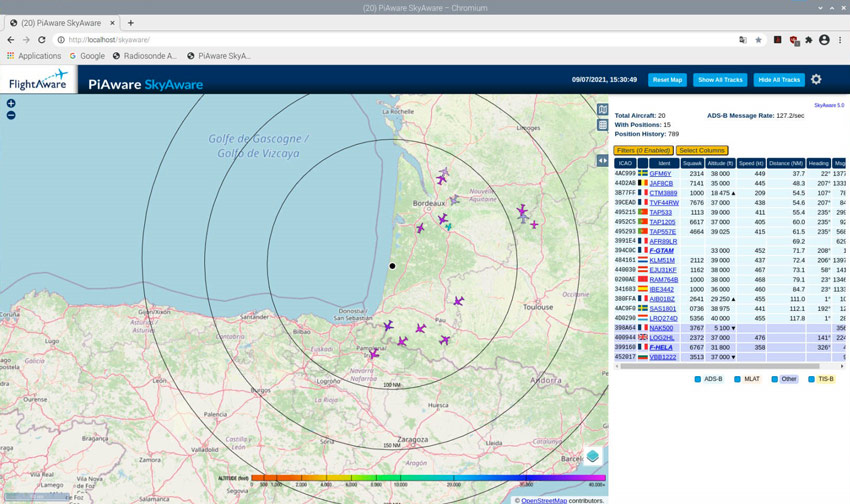The height and width of the screenshot is (504, 850).
Task: View site information icon in address bar
Action: tap(61, 40)
